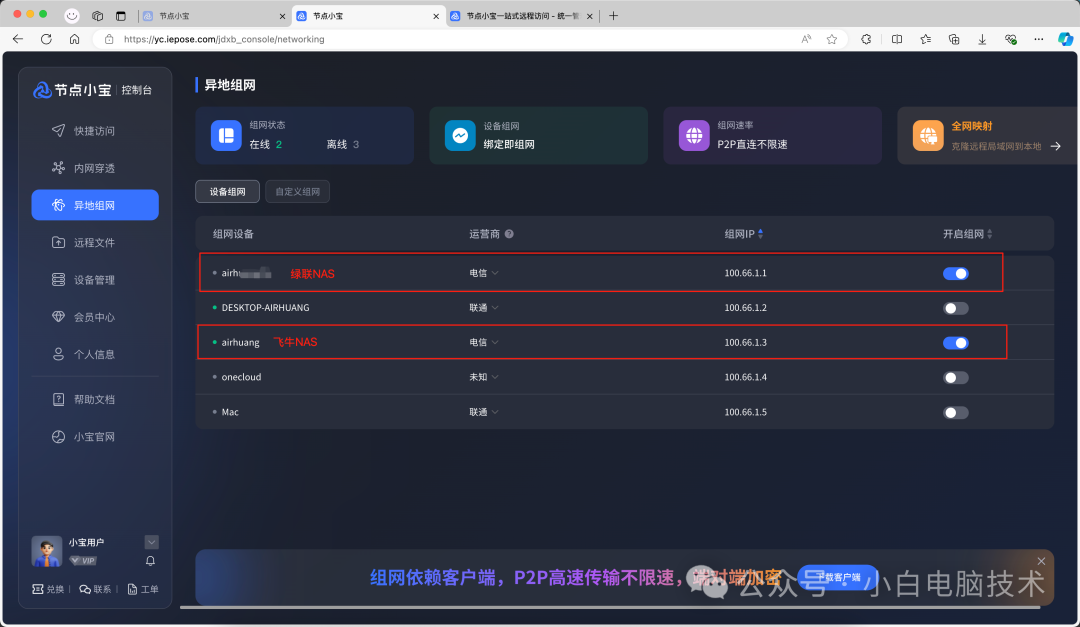Switch to the 设备组网 tab
The height and width of the screenshot is (627, 1080).
[x=227, y=192]
